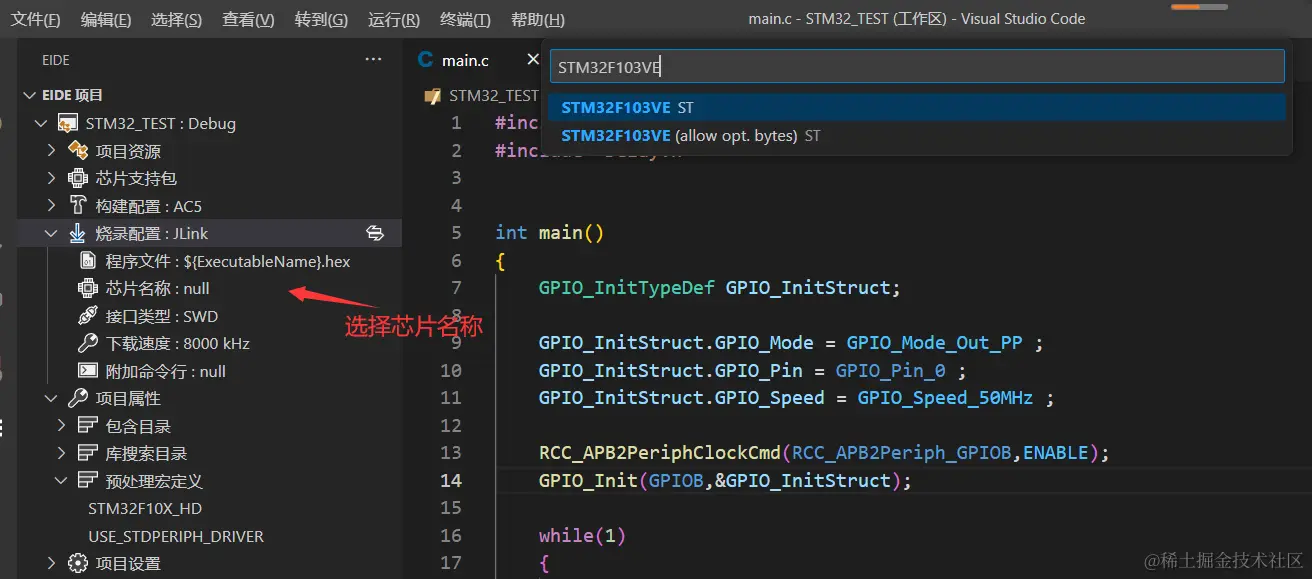This screenshot has height=579, width=1312.
Task: Click the 构建配置 hammer icon
Action: coord(78,206)
